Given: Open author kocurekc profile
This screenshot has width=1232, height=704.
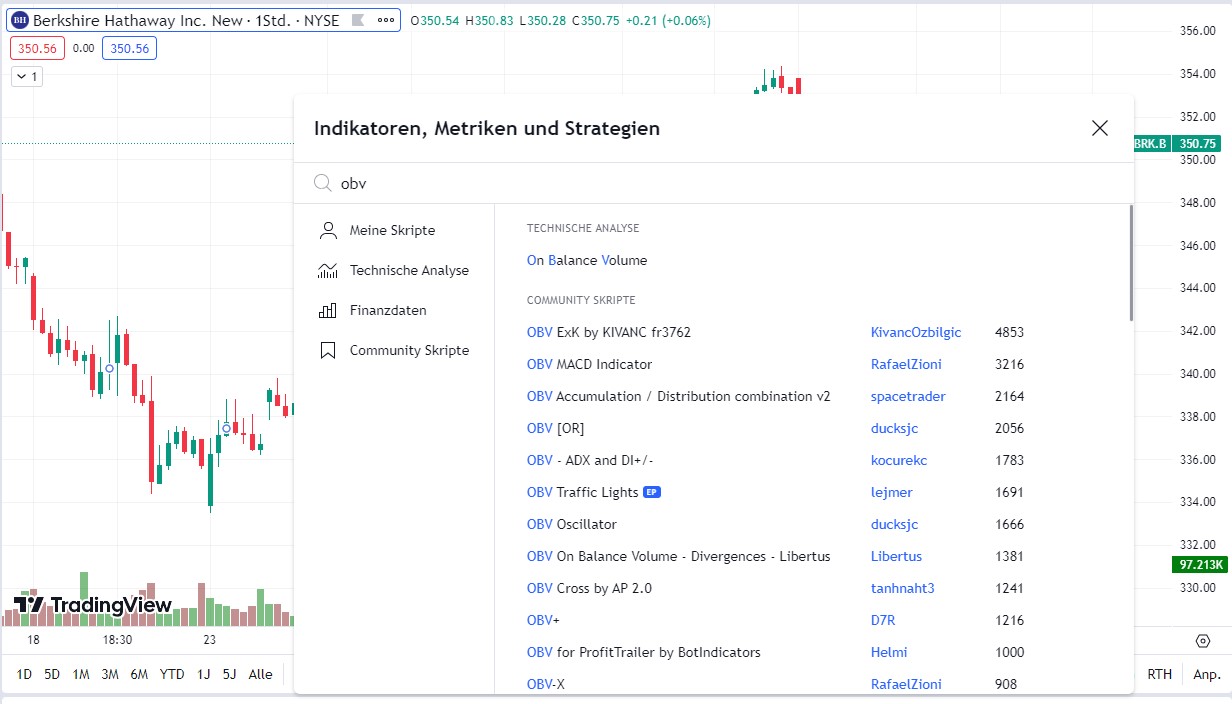Looking at the screenshot, I should 899,460.
